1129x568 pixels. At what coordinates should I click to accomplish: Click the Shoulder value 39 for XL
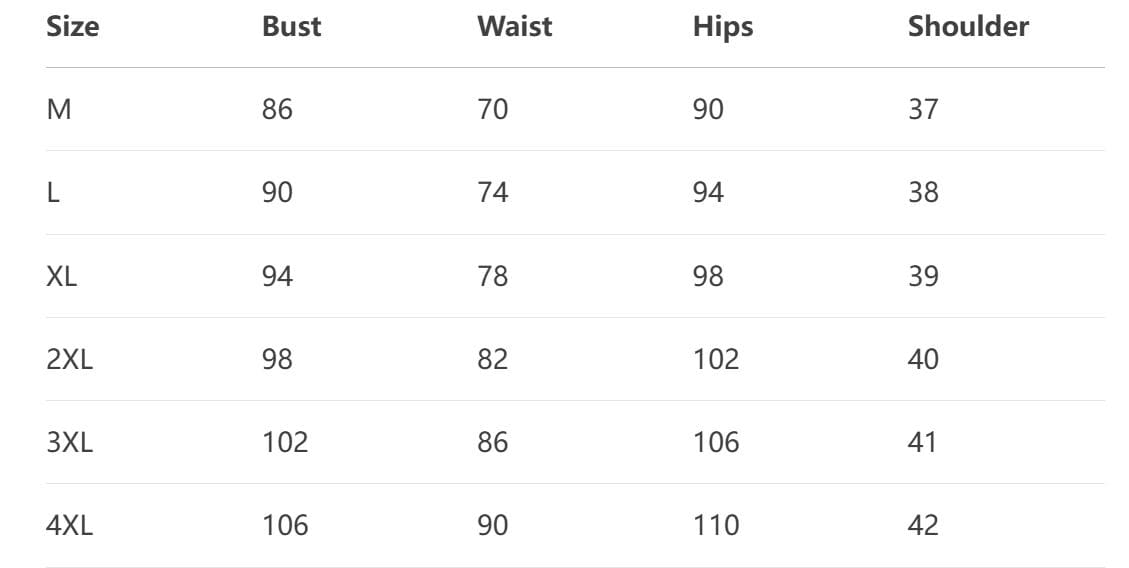click(x=923, y=276)
